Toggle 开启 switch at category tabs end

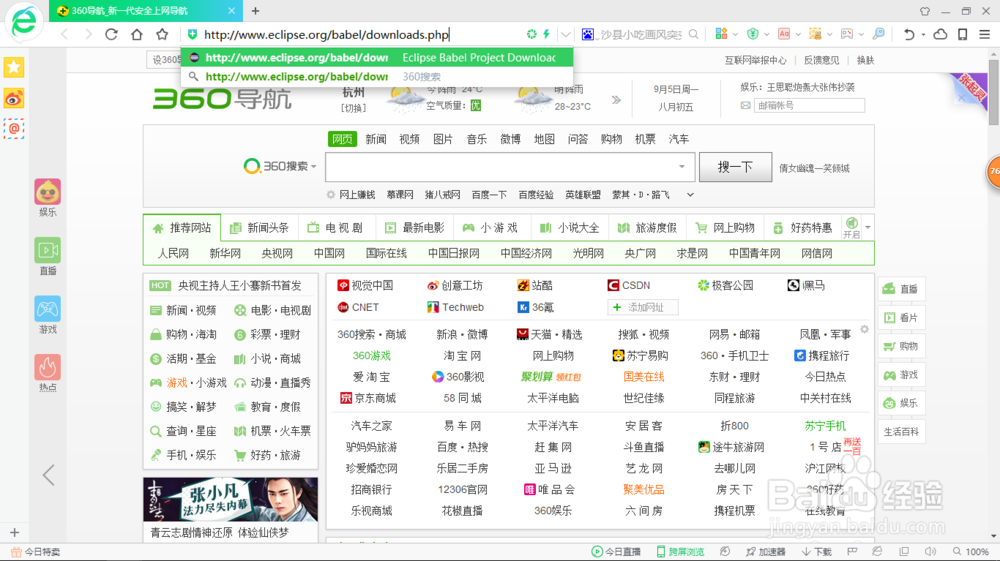852,228
